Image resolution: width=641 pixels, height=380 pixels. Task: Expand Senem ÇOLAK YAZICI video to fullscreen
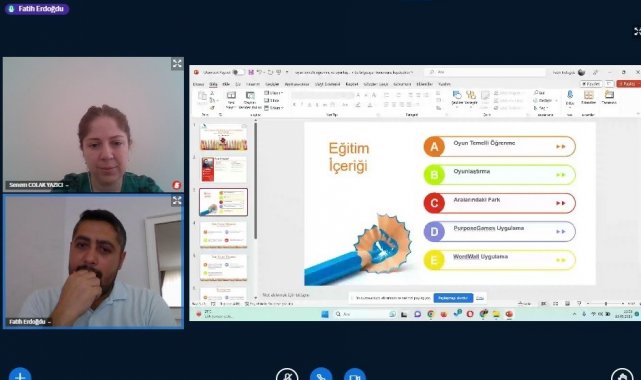tap(177, 64)
